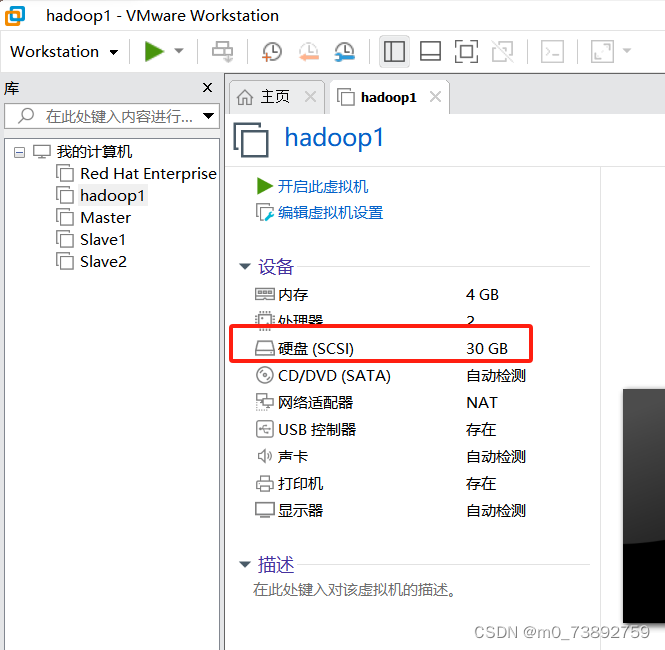Click the 打印机 printer entry
The height and width of the screenshot is (650, 665).
tap(300, 484)
